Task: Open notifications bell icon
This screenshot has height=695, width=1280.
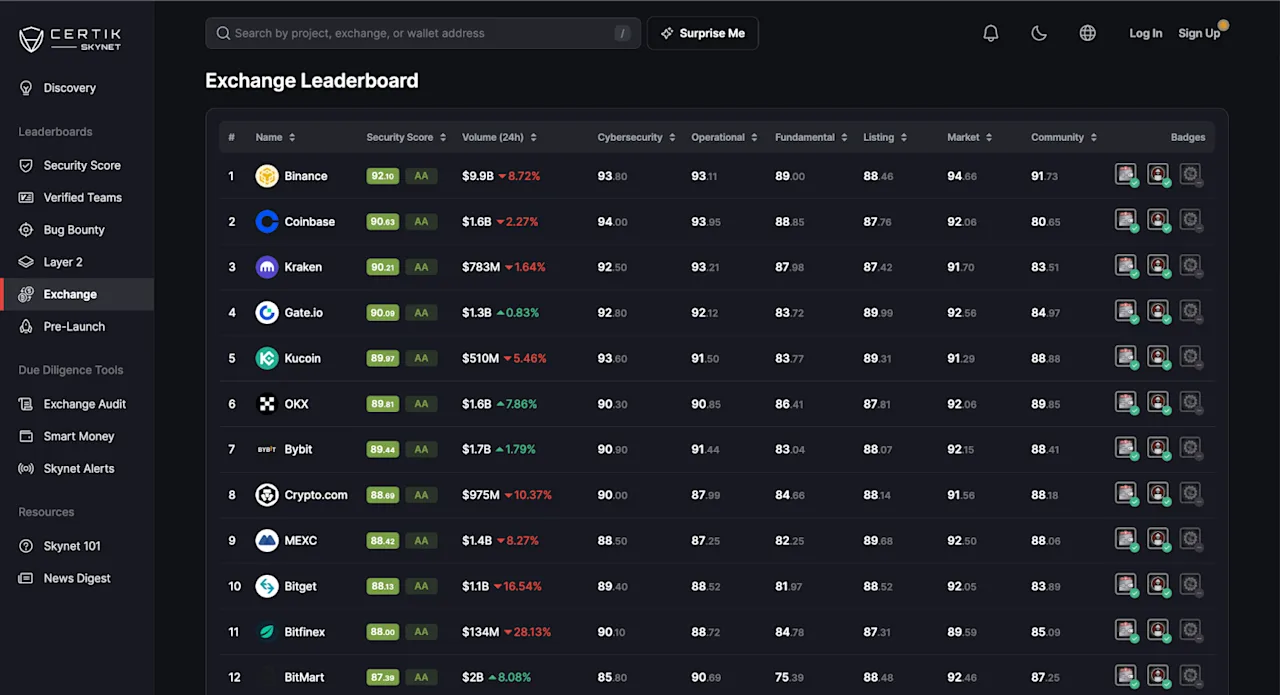Action: point(991,33)
